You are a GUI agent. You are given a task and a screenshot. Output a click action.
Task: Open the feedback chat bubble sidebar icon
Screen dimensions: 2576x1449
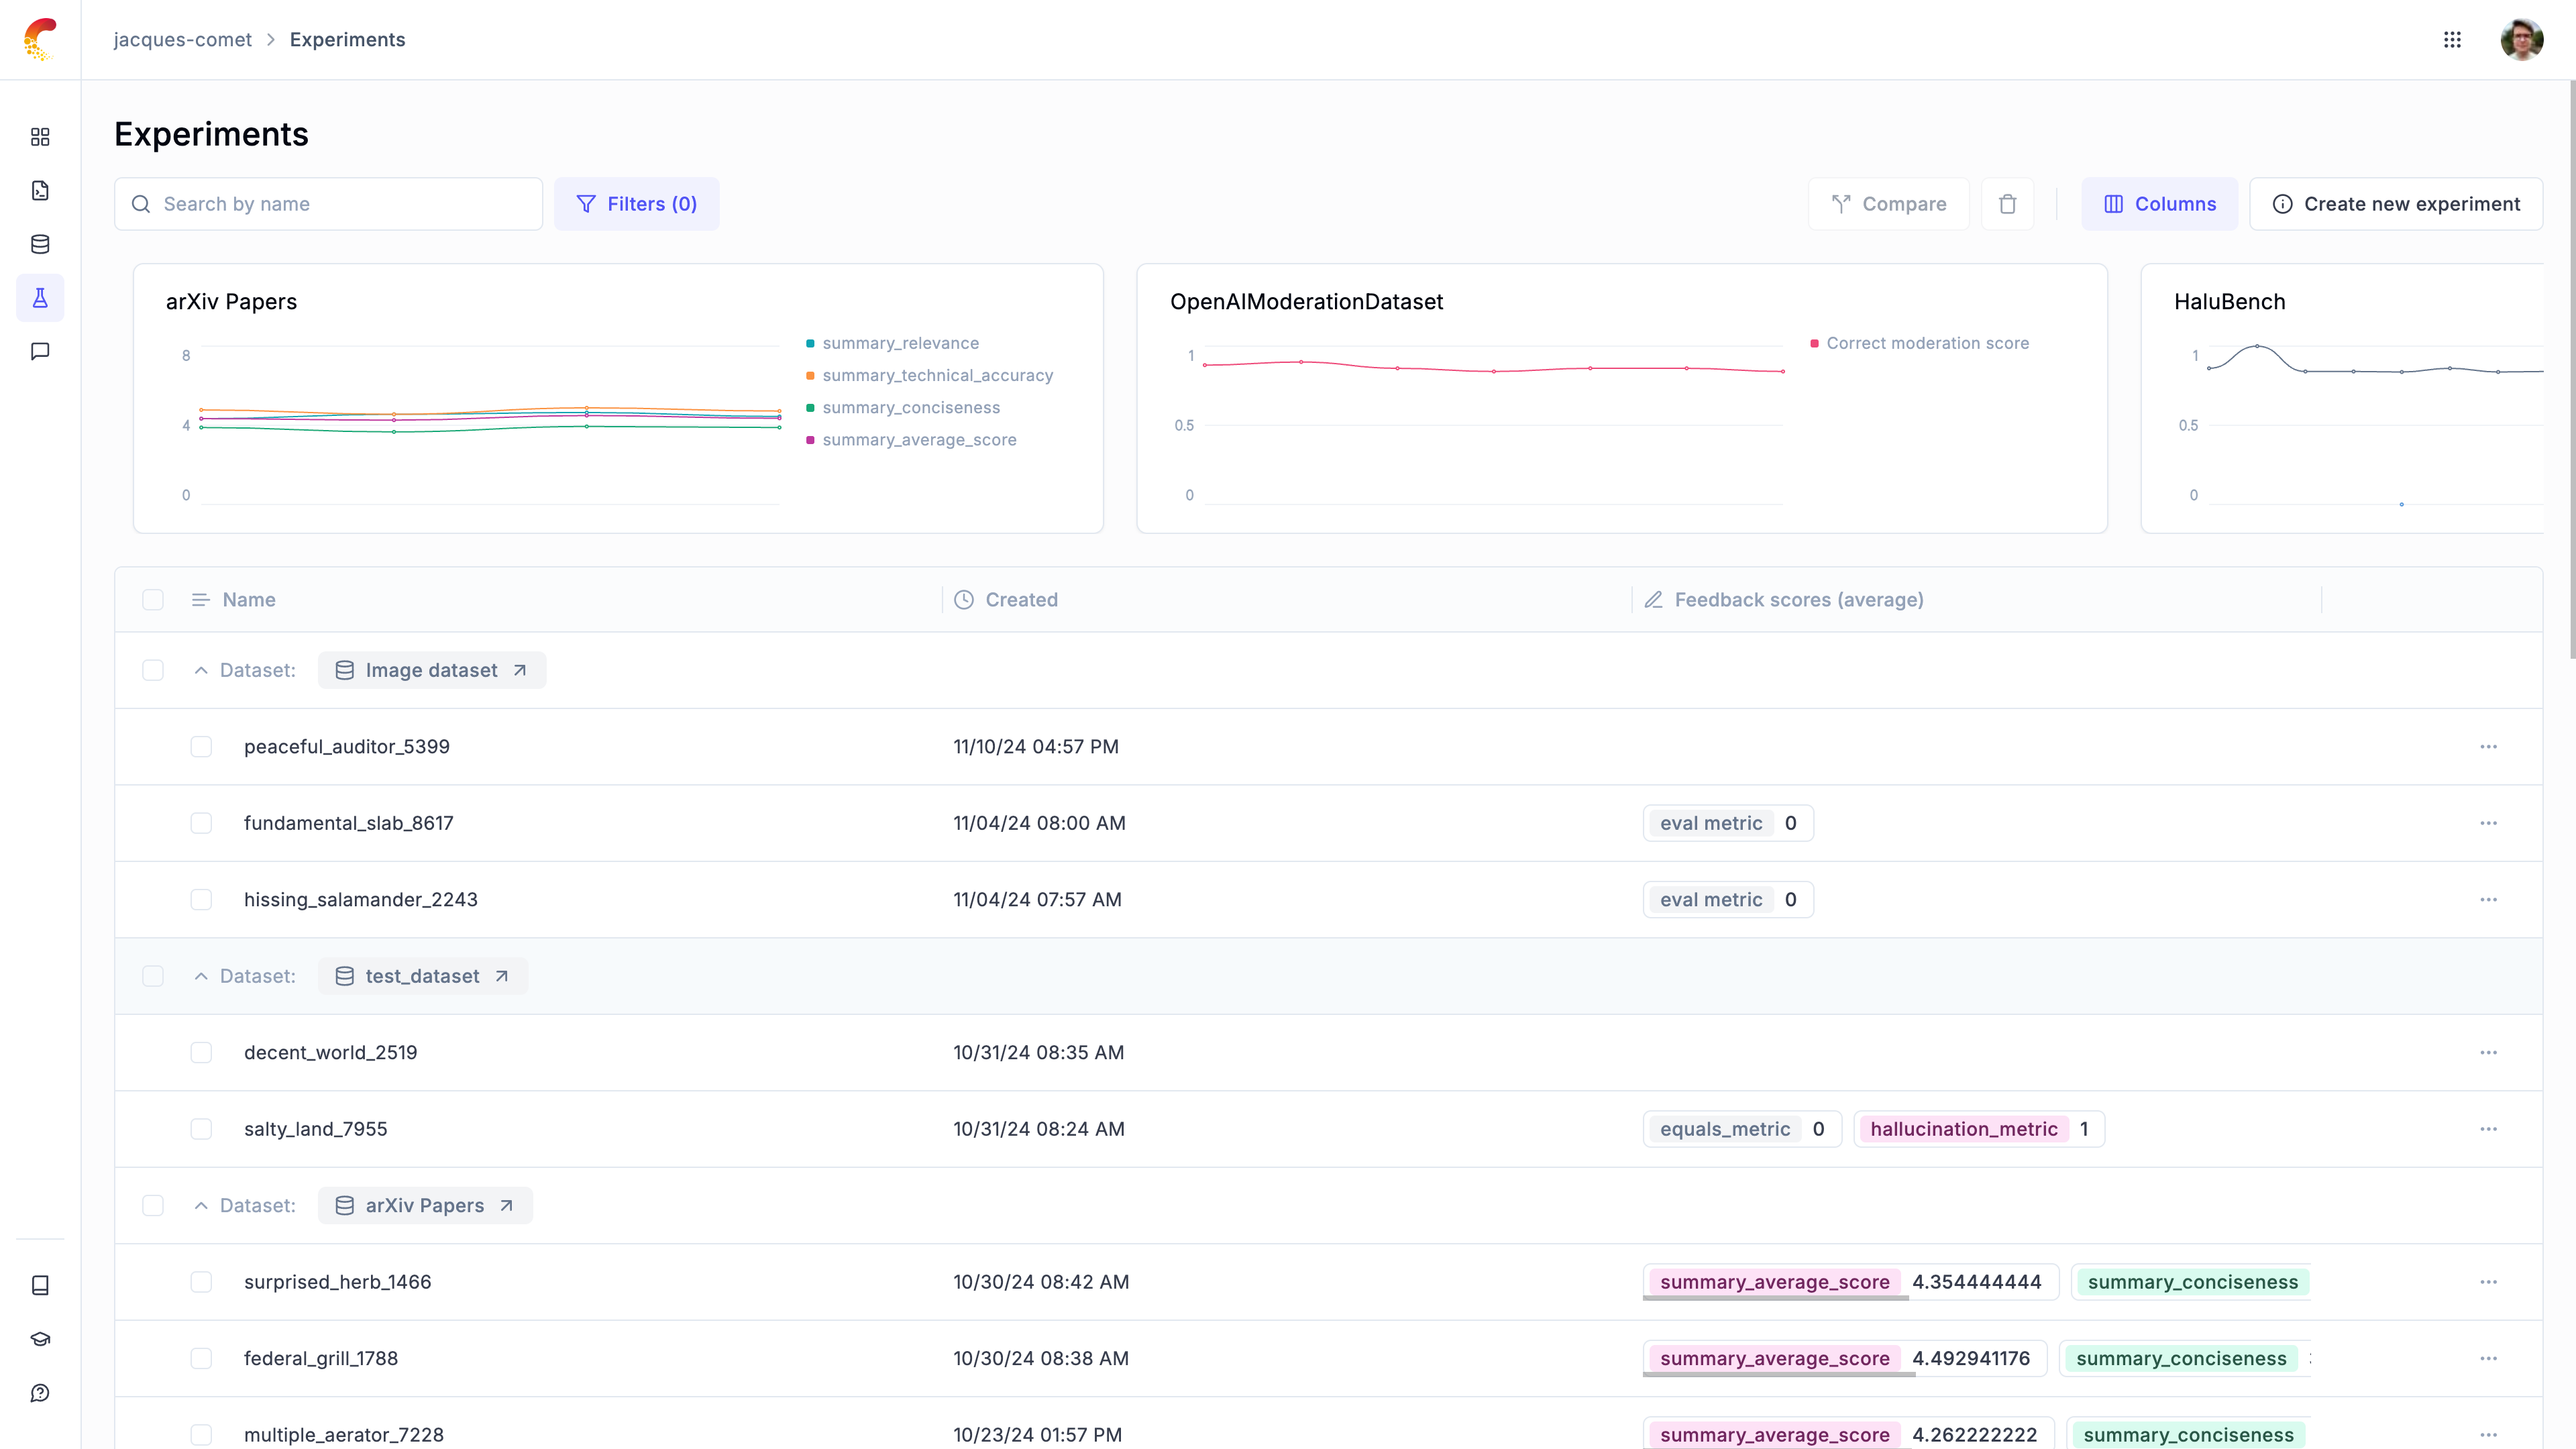point(40,351)
